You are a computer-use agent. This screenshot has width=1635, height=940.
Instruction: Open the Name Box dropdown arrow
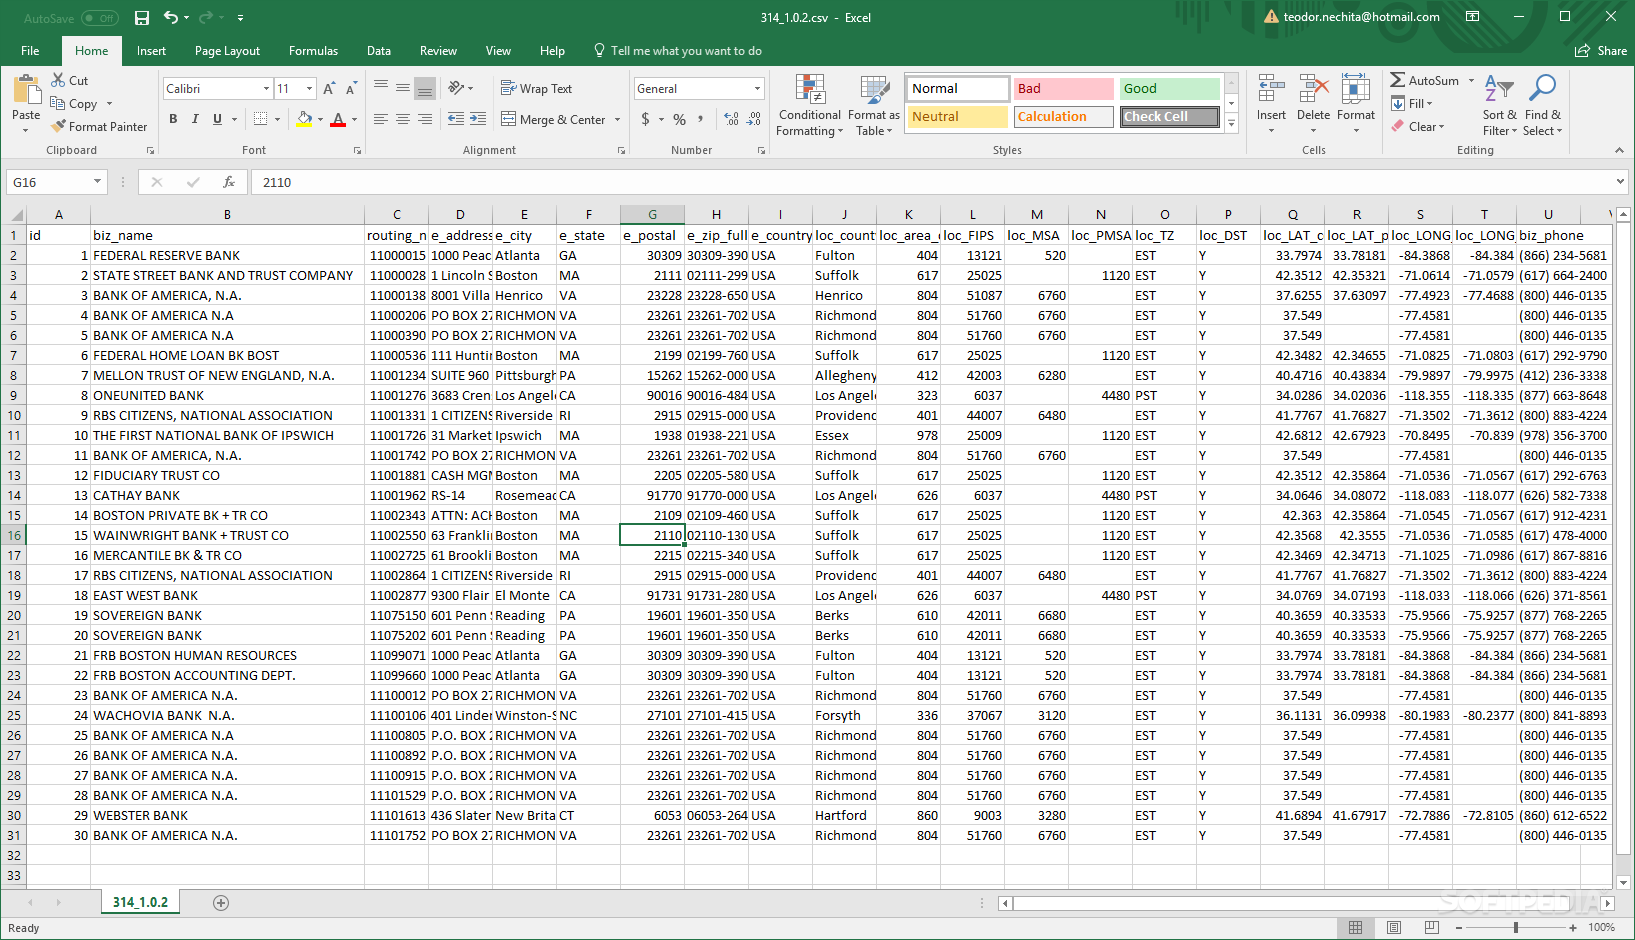tap(97, 182)
